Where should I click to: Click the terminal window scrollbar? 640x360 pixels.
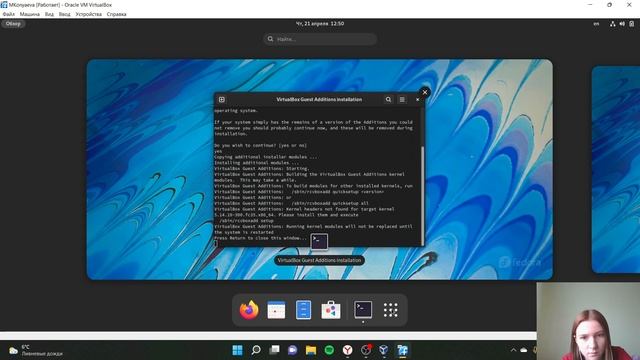(x=422, y=195)
